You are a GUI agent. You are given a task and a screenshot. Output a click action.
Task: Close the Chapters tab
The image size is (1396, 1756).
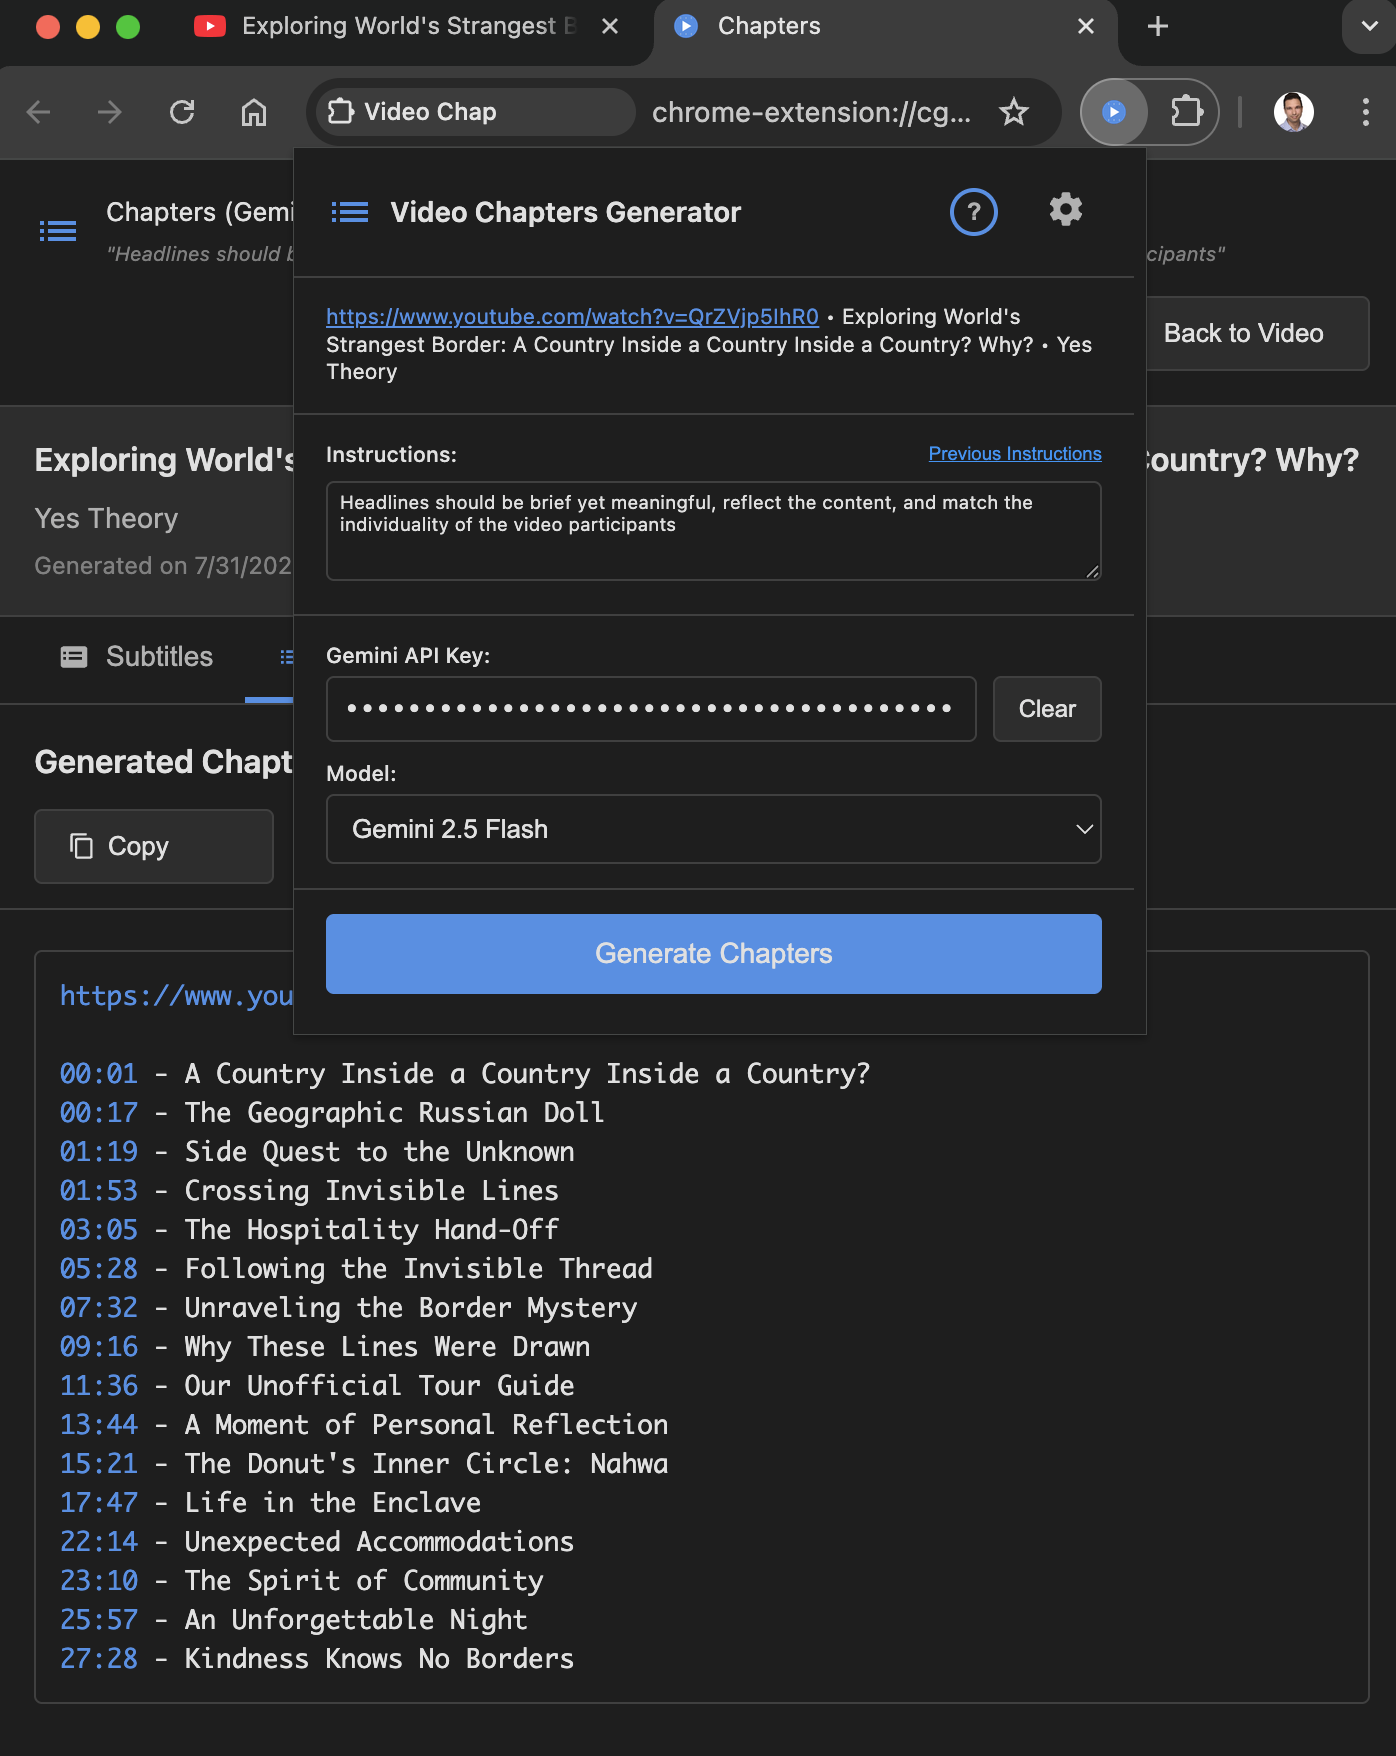coord(1086,26)
